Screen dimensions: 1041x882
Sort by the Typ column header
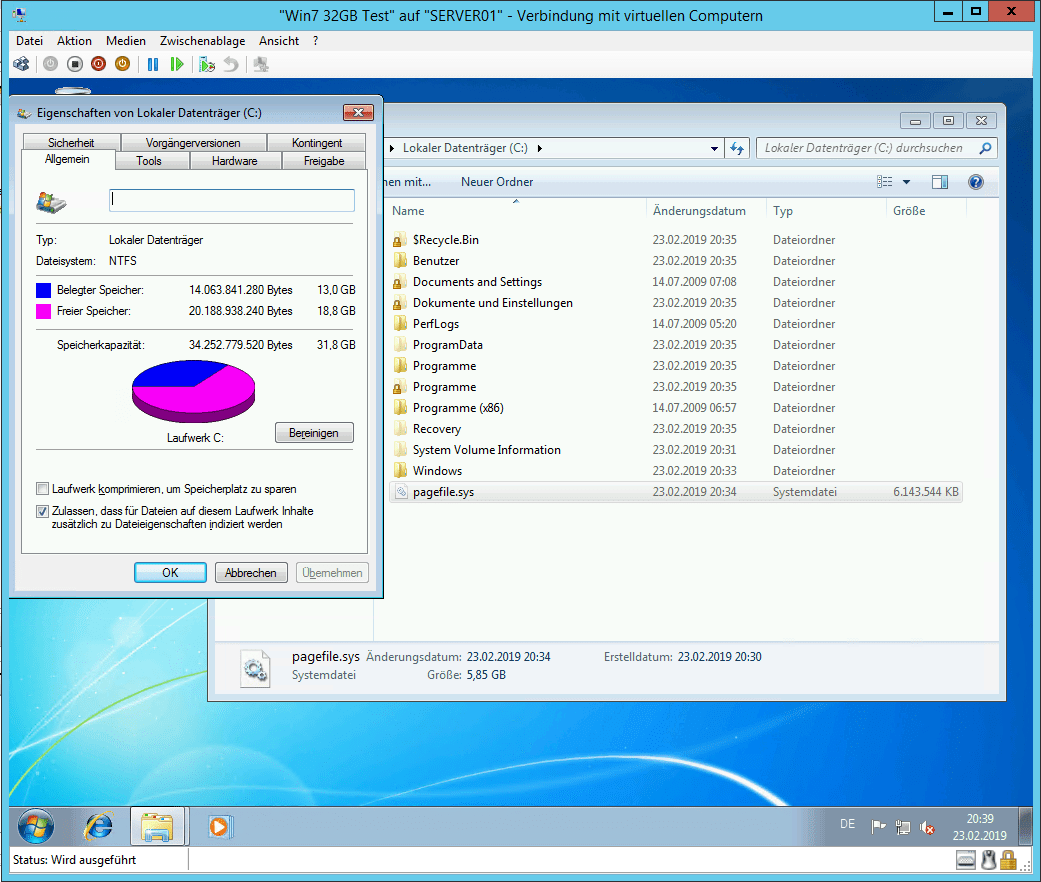[825, 211]
